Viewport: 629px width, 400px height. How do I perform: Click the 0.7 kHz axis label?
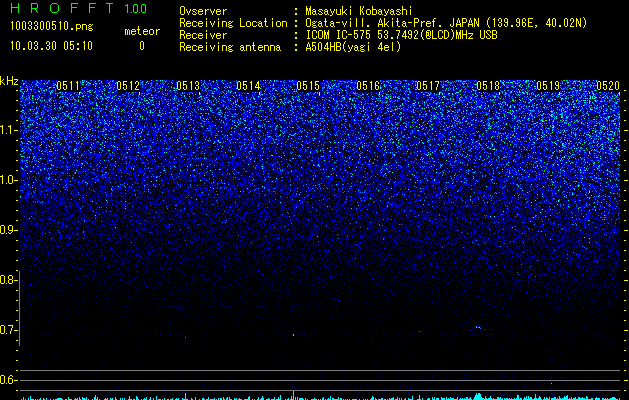click(9, 330)
